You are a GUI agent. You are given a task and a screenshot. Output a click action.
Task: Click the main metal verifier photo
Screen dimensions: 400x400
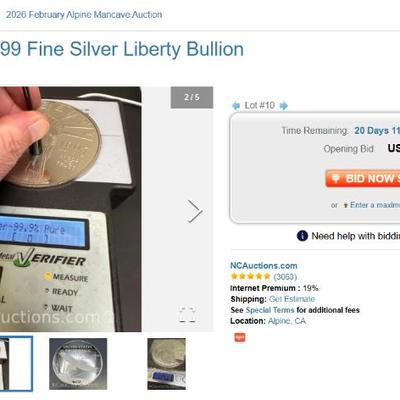coord(71,209)
